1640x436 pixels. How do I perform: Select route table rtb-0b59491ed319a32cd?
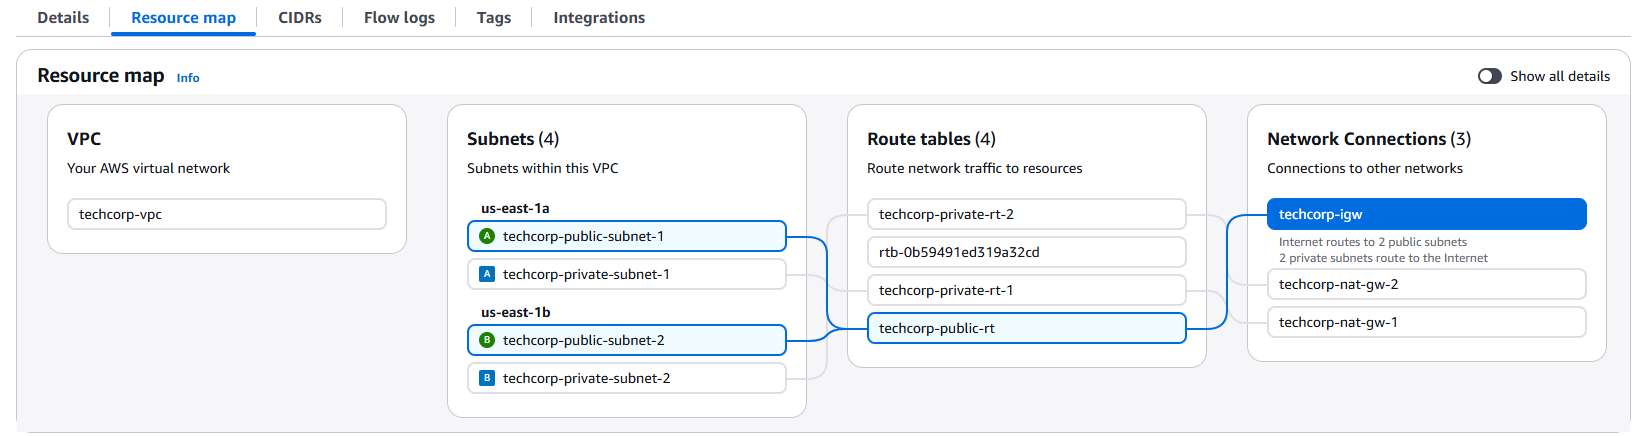[1026, 252]
